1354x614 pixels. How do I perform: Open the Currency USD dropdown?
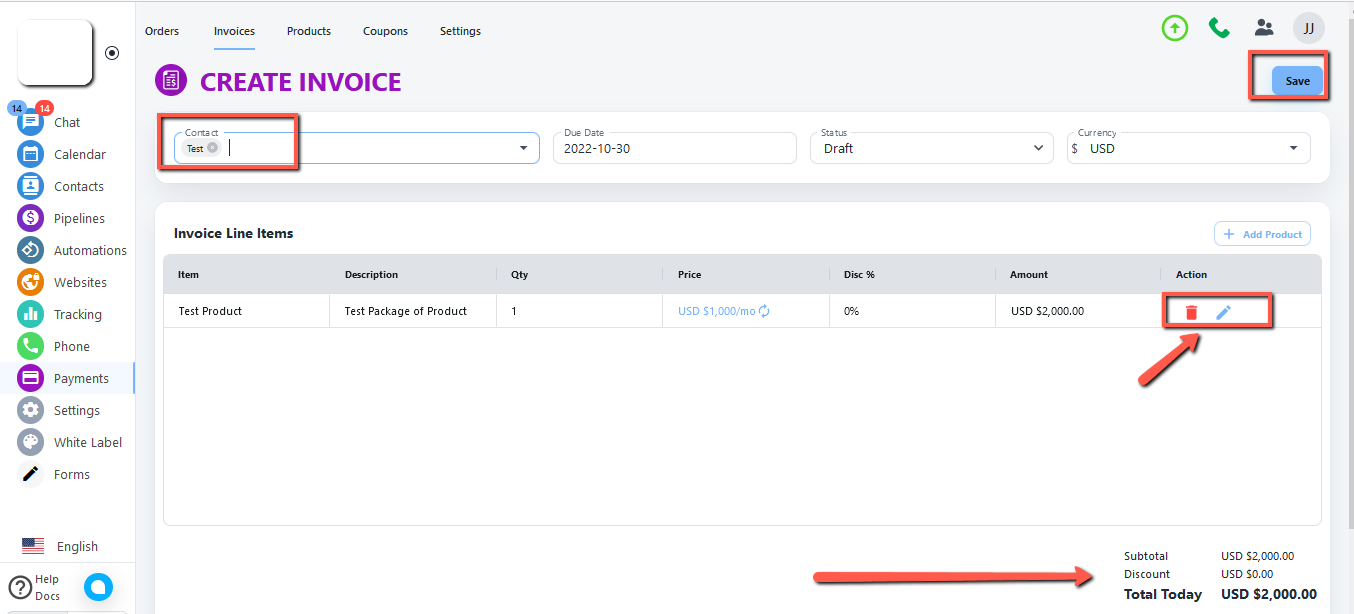pos(1293,148)
